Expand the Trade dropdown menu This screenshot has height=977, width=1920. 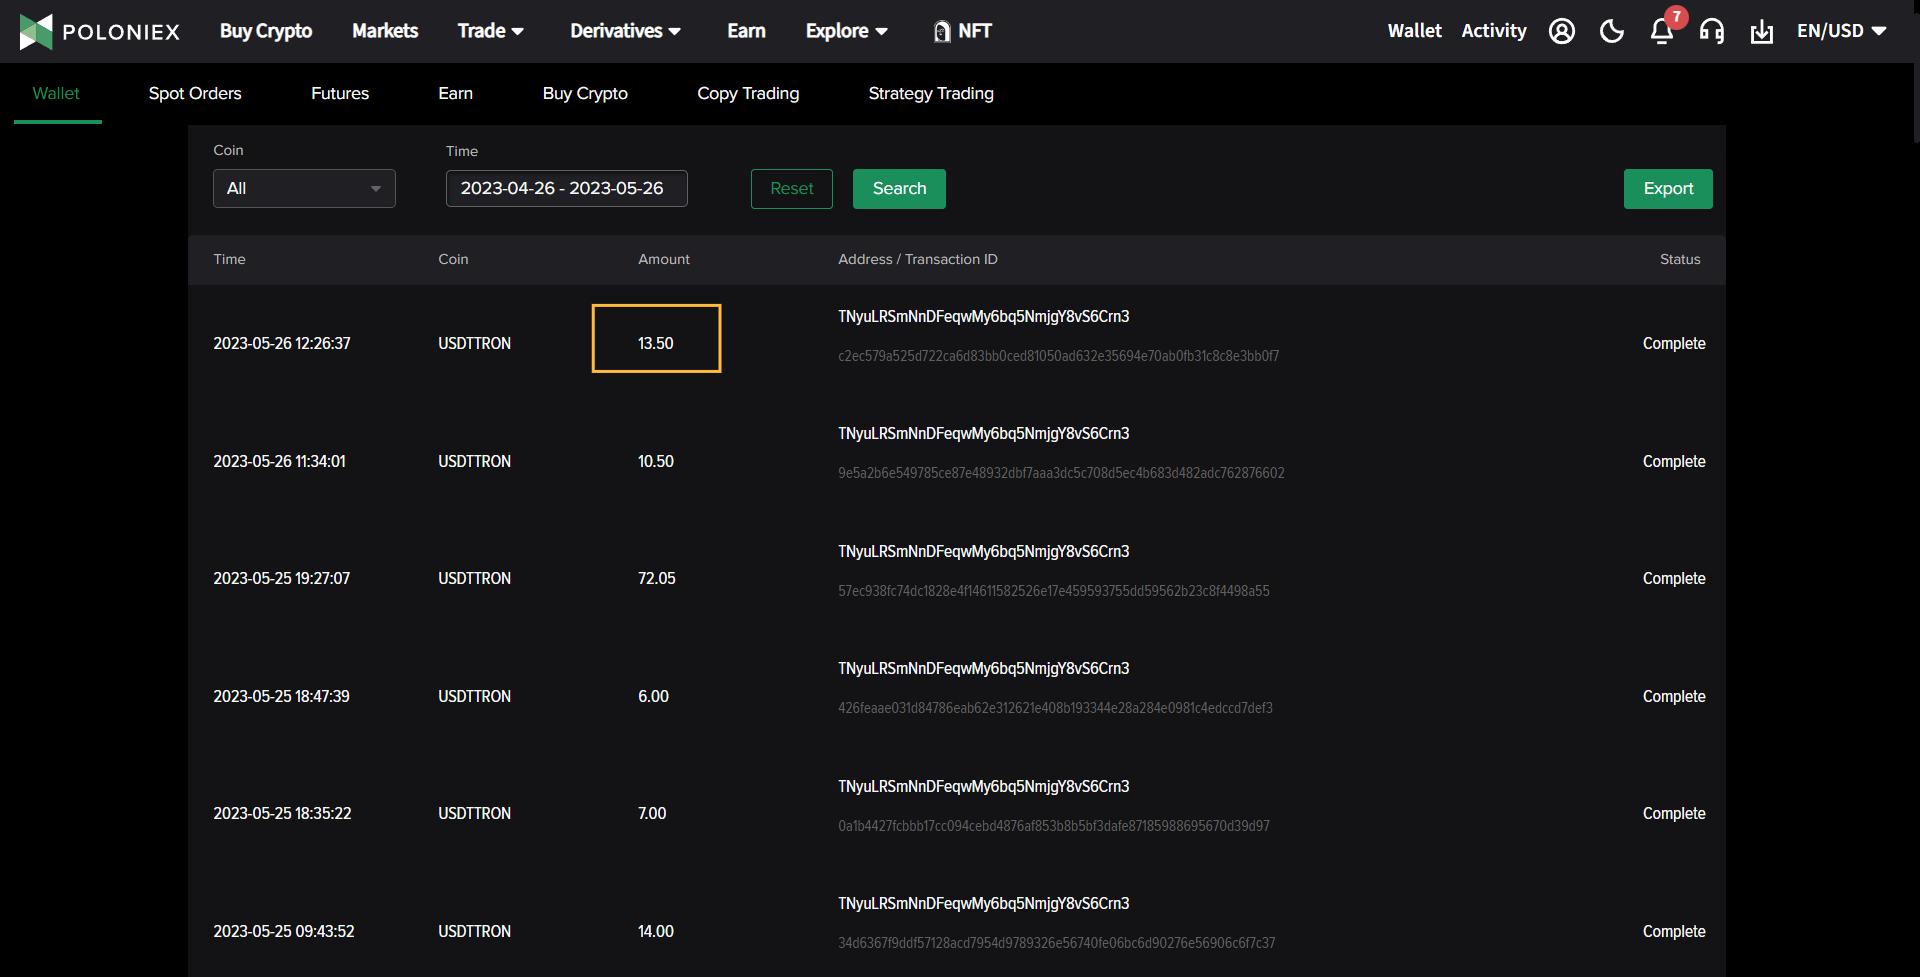(490, 31)
